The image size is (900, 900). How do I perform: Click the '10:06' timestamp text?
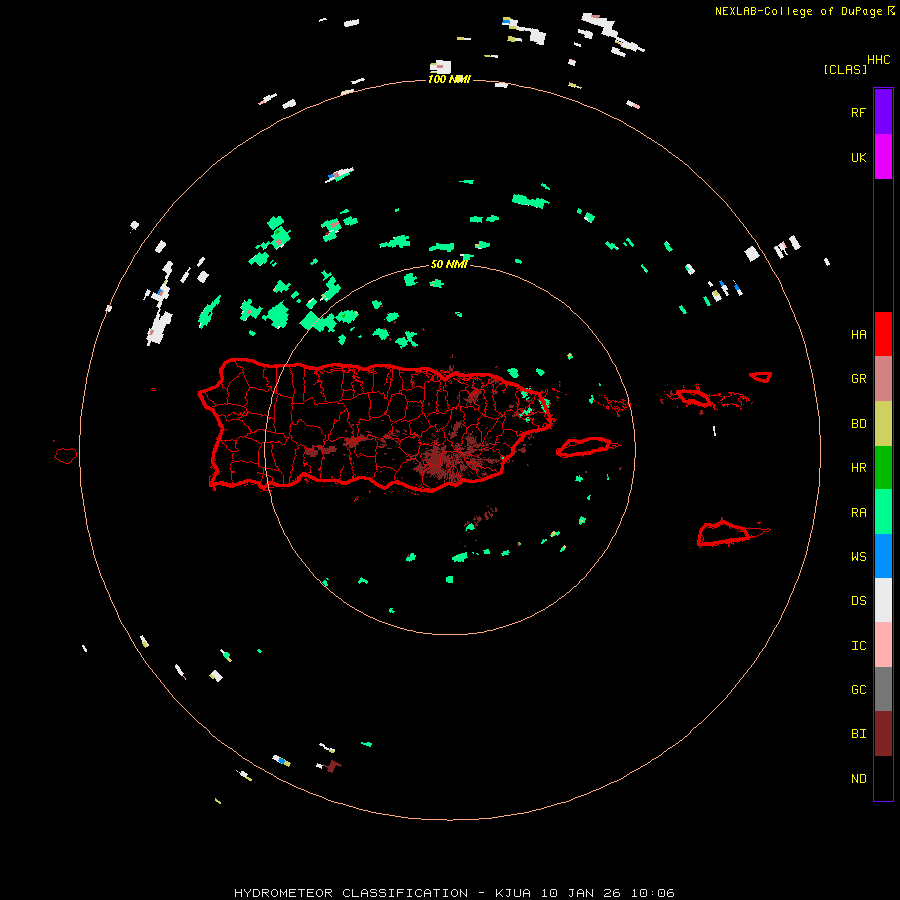pyautogui.click(x=652, y=893)
